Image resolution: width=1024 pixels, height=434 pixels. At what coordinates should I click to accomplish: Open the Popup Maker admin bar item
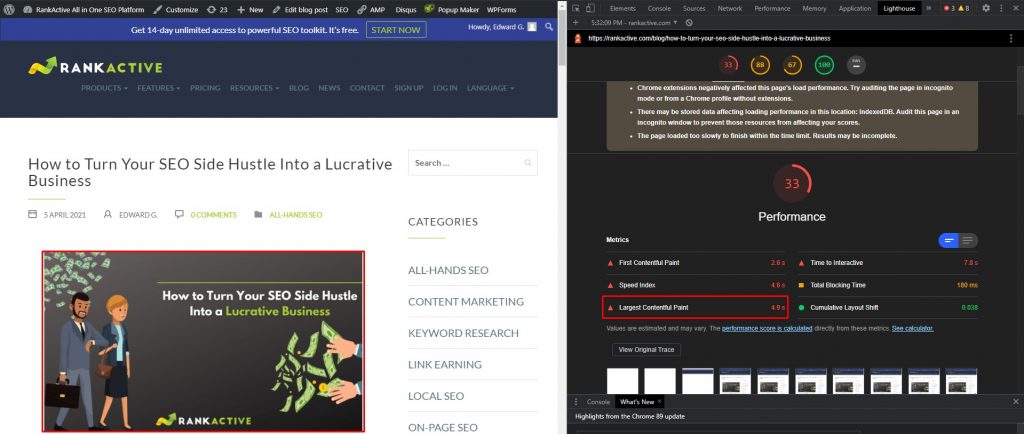[451, 10]
